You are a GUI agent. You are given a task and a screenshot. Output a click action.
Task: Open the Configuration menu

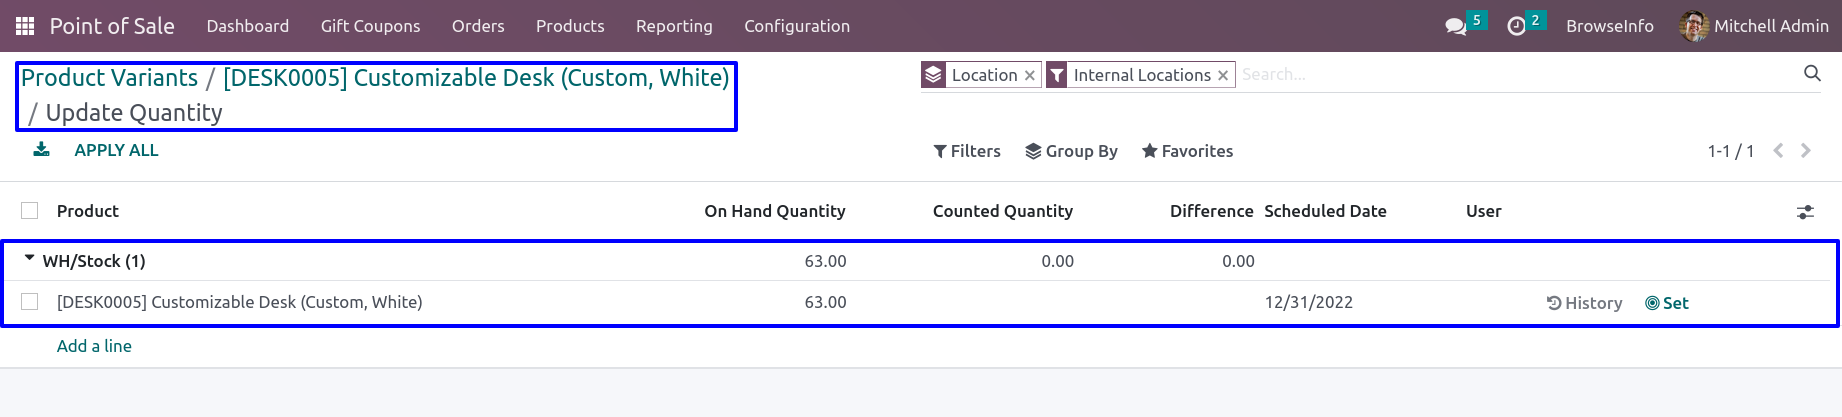coord(797,26)
